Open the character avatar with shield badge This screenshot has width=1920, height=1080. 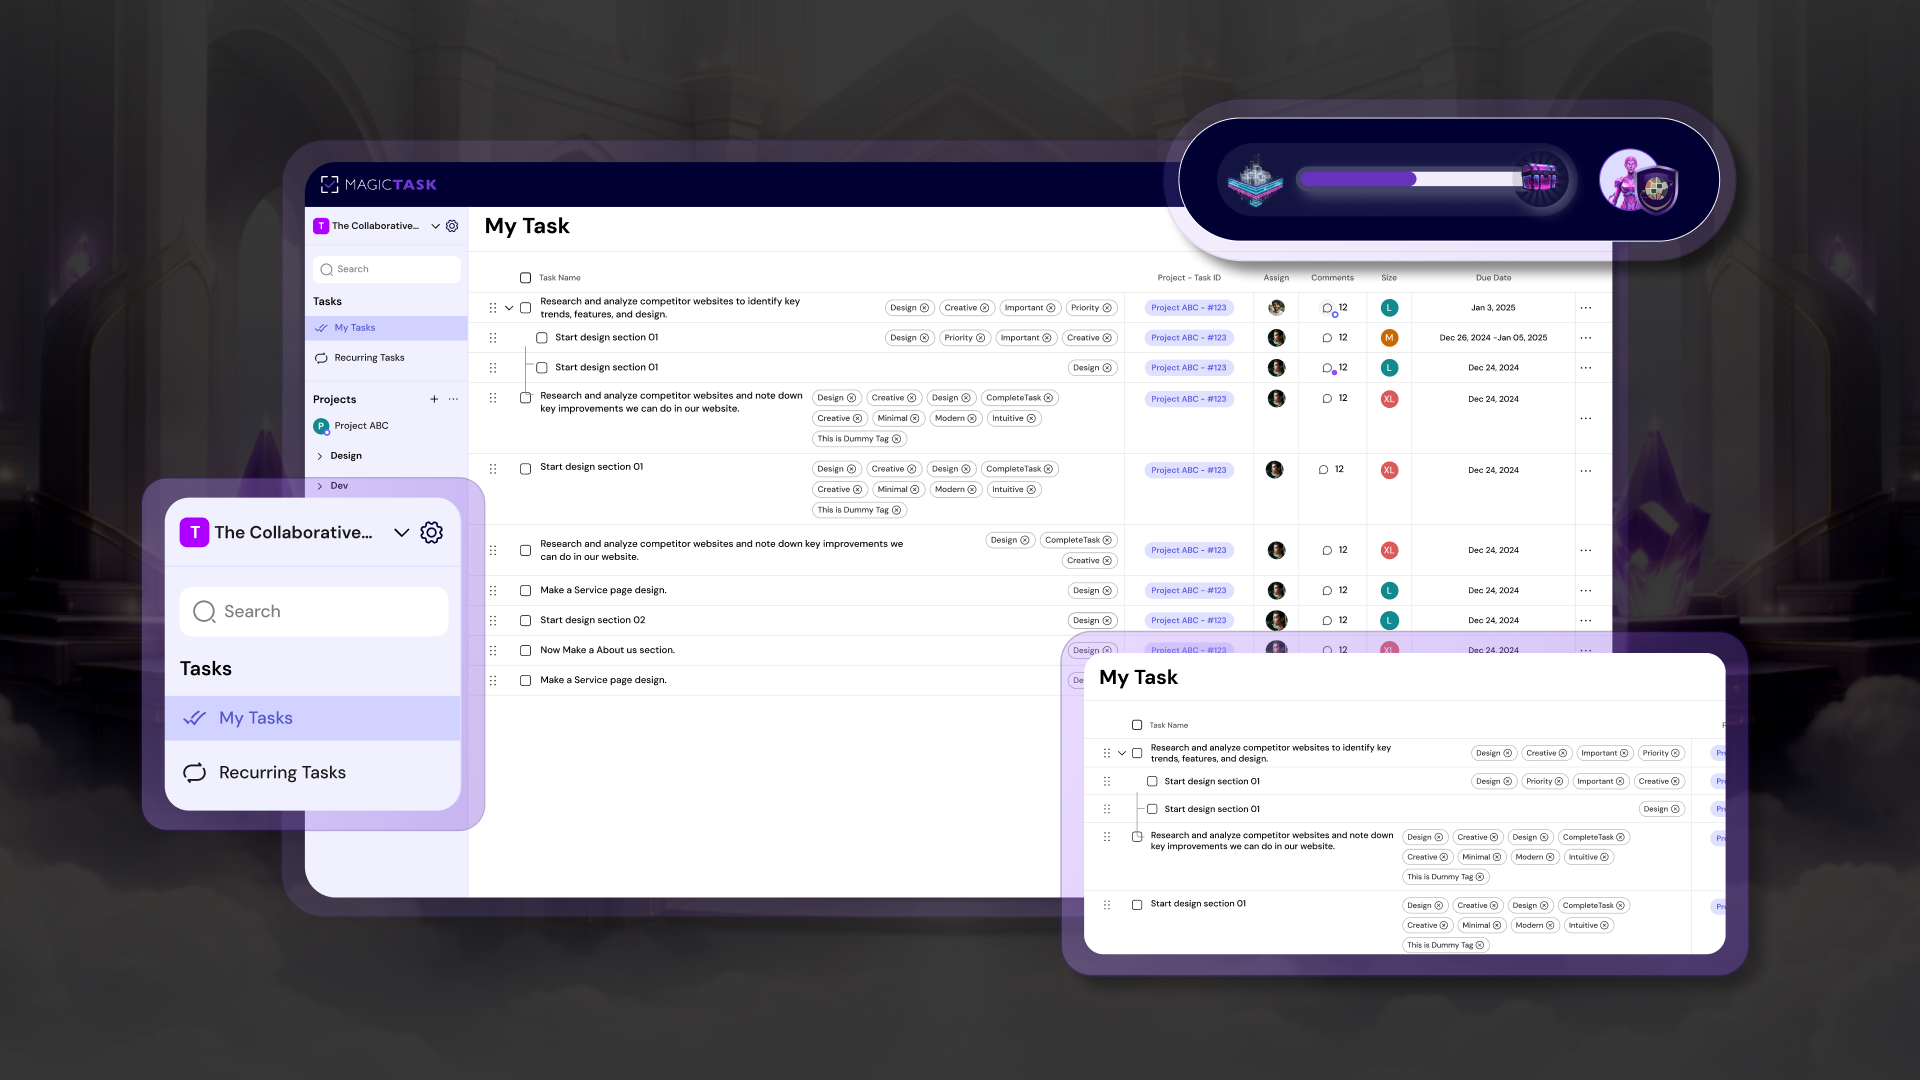tap(1638, 181)
